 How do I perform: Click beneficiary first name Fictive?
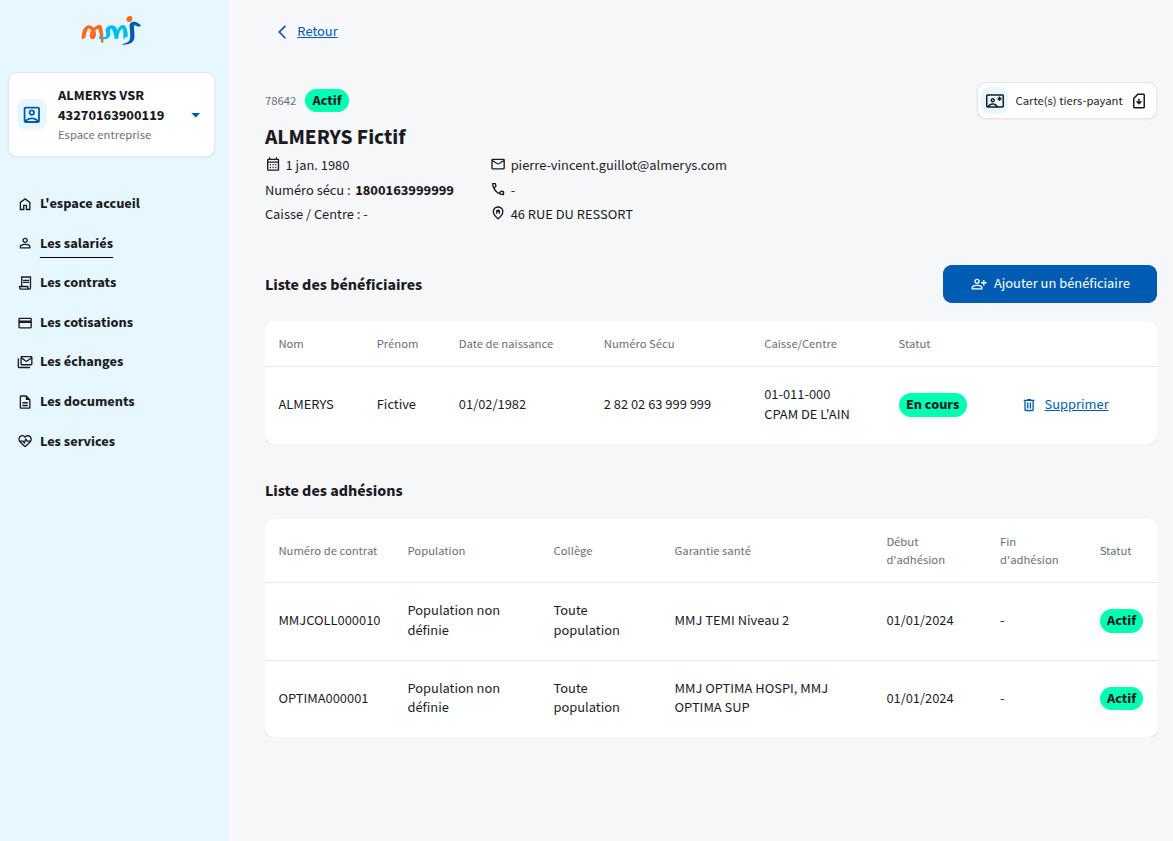pos(396,405)
